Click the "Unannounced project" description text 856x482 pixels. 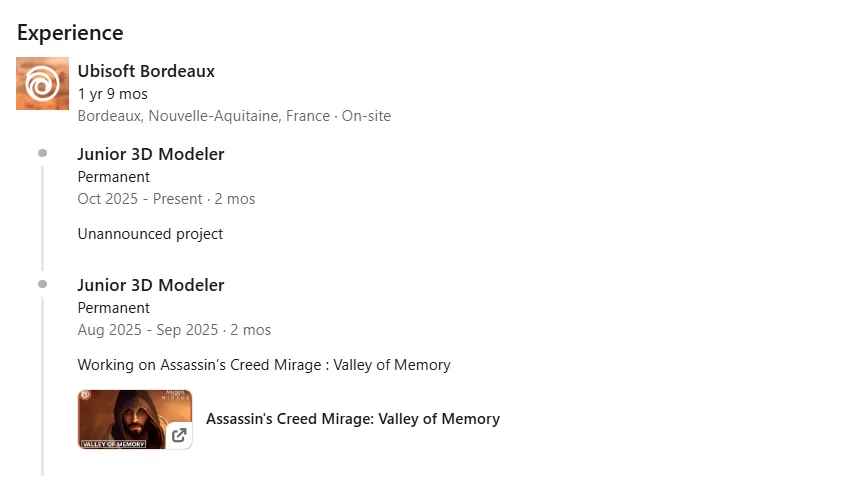(x=150, y=234)
